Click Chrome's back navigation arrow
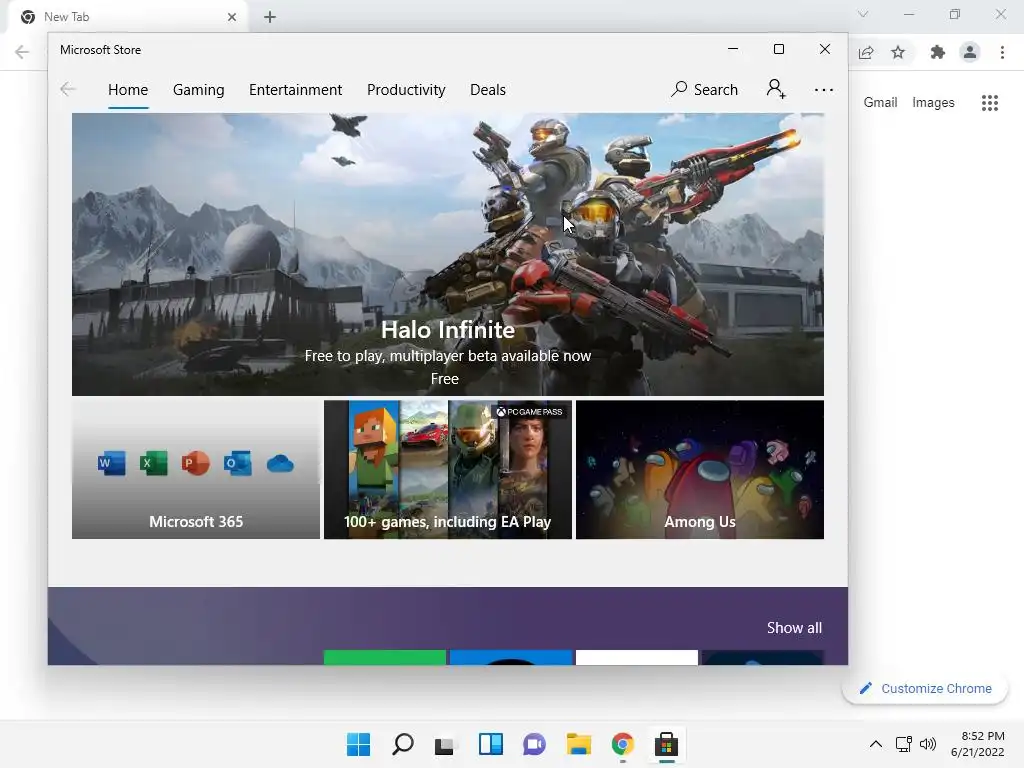Screen dimensions: 1024x768 (22, 52)
